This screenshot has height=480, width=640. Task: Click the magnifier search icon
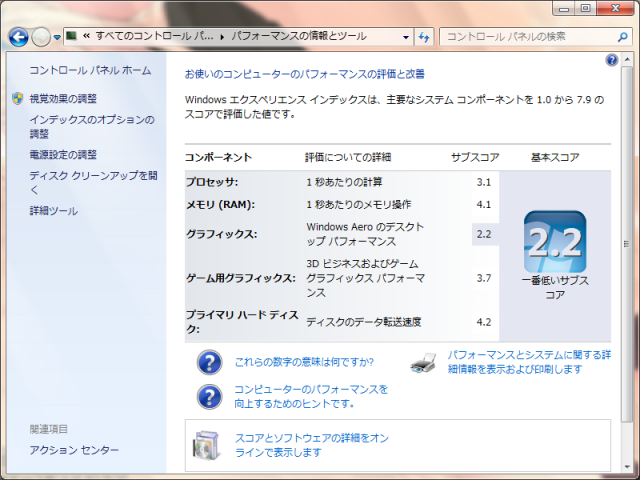622,37
